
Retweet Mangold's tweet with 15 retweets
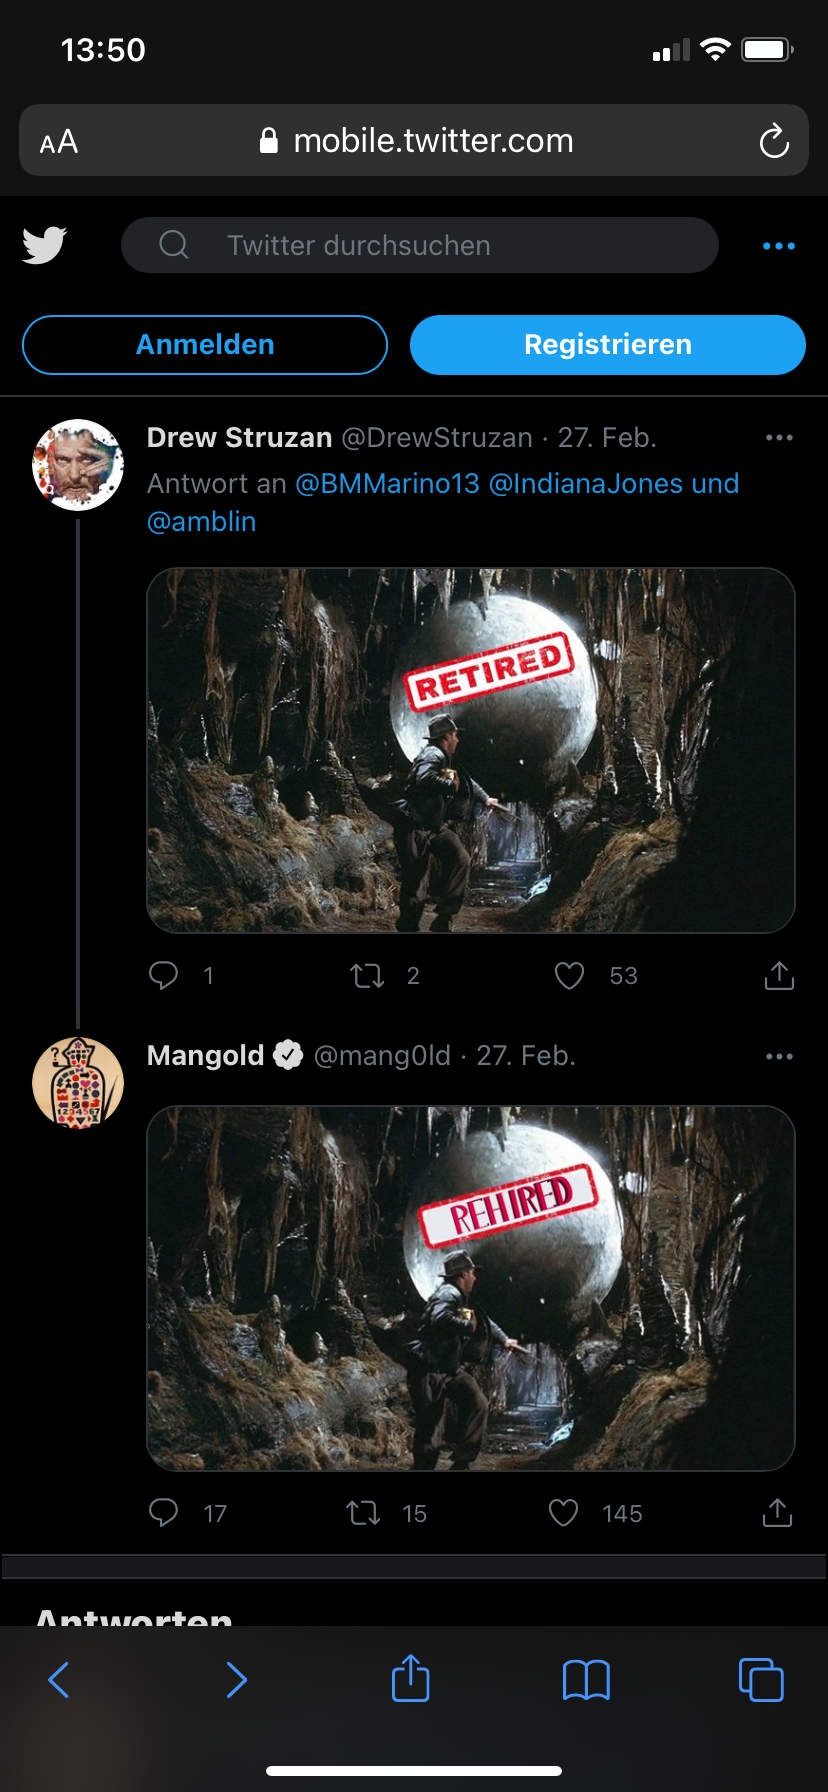pyautogui.click(x=363, y=1513)
